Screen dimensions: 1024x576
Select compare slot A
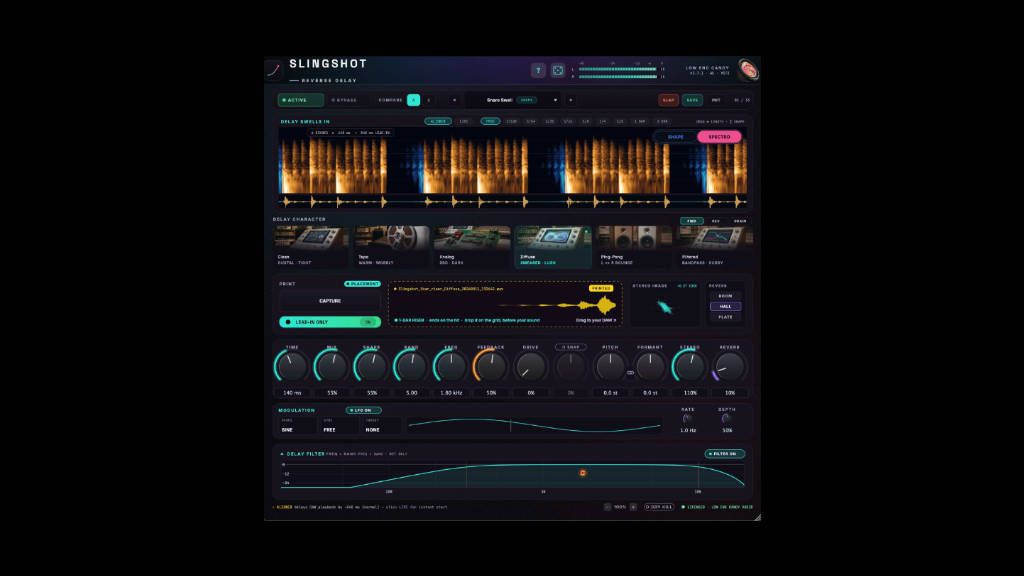(x=413, y=100)
